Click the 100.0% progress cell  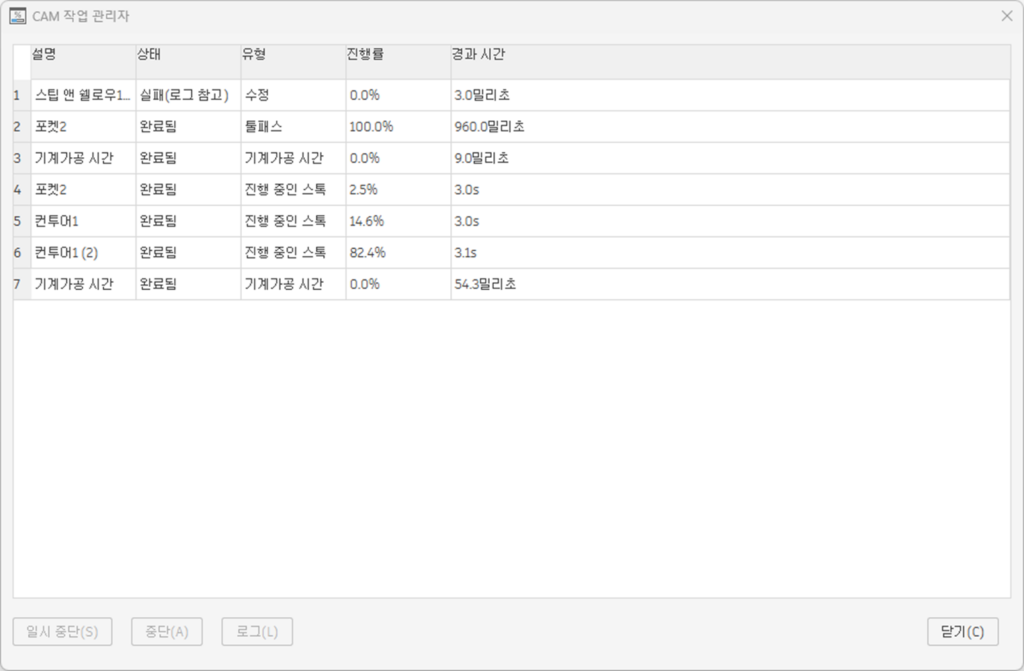click(398, 127)
